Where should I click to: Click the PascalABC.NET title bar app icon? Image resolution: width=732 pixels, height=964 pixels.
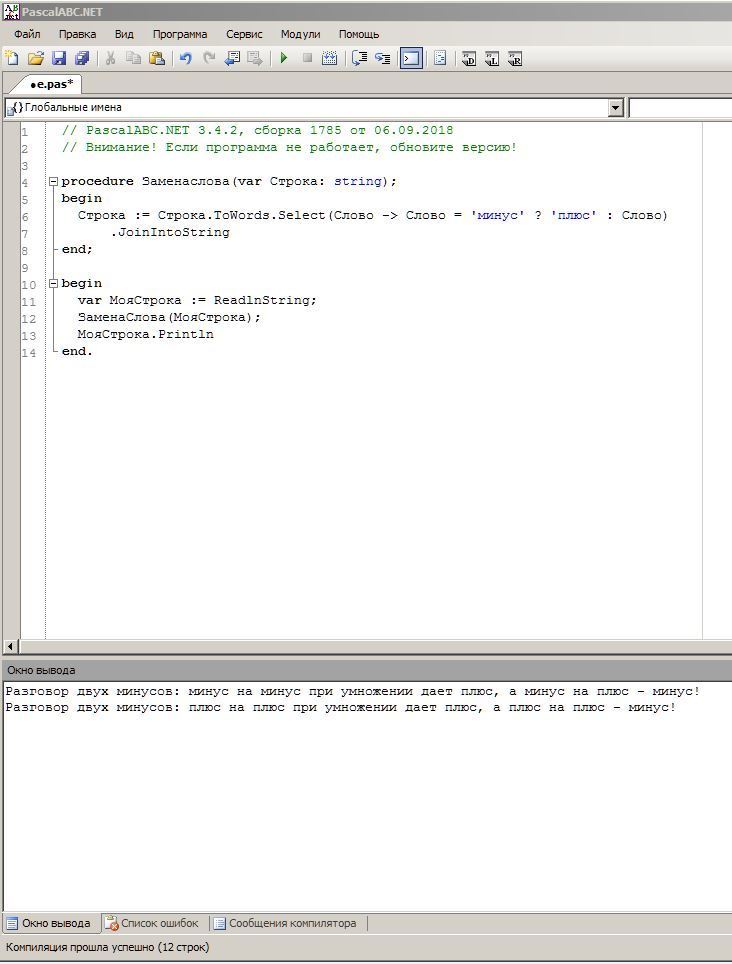coord(11,11)
